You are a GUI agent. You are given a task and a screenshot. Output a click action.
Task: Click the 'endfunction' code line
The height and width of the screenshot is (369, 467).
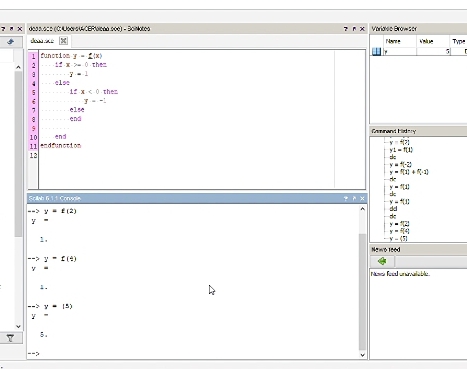tap(61, 146)
